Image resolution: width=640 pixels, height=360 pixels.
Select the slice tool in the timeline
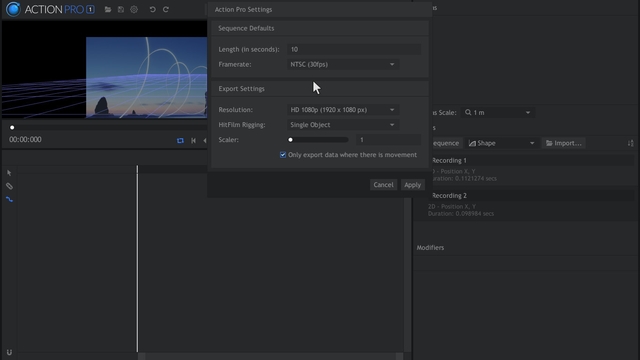pyautogui.click(x=9, y=186)
